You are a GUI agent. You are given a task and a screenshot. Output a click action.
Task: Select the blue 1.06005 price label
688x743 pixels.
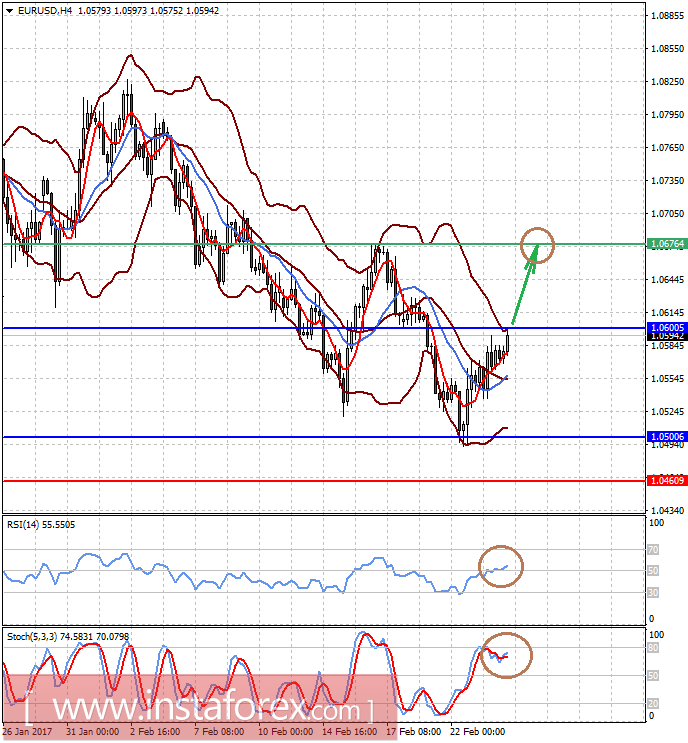coord(665,327)
